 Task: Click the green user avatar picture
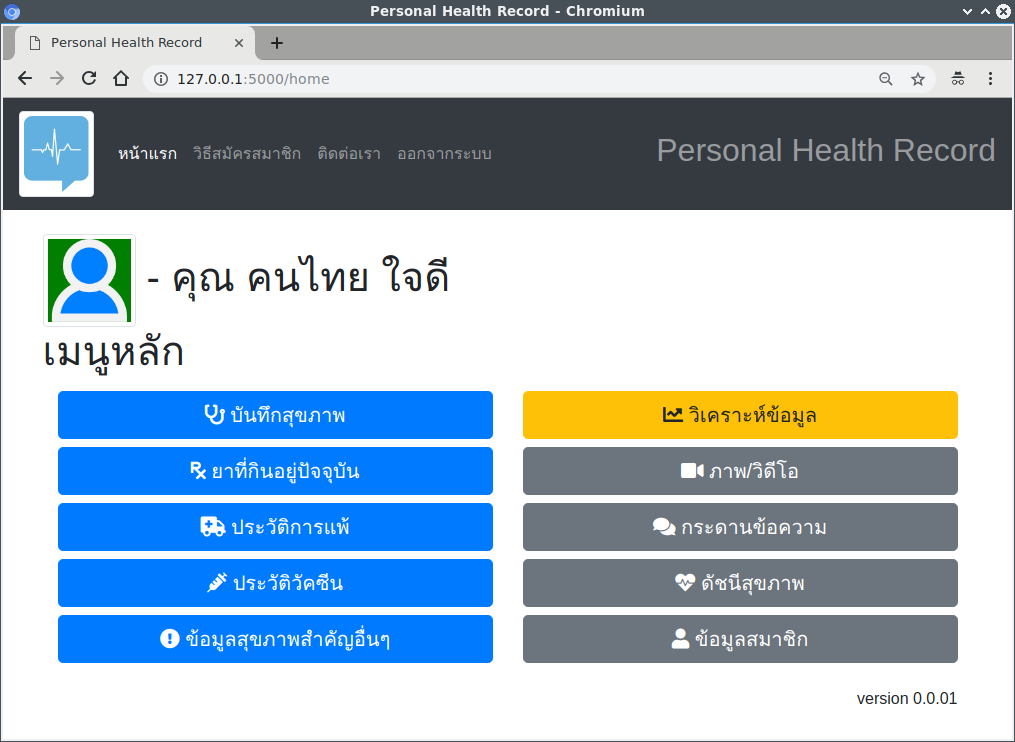click(89, 280)
